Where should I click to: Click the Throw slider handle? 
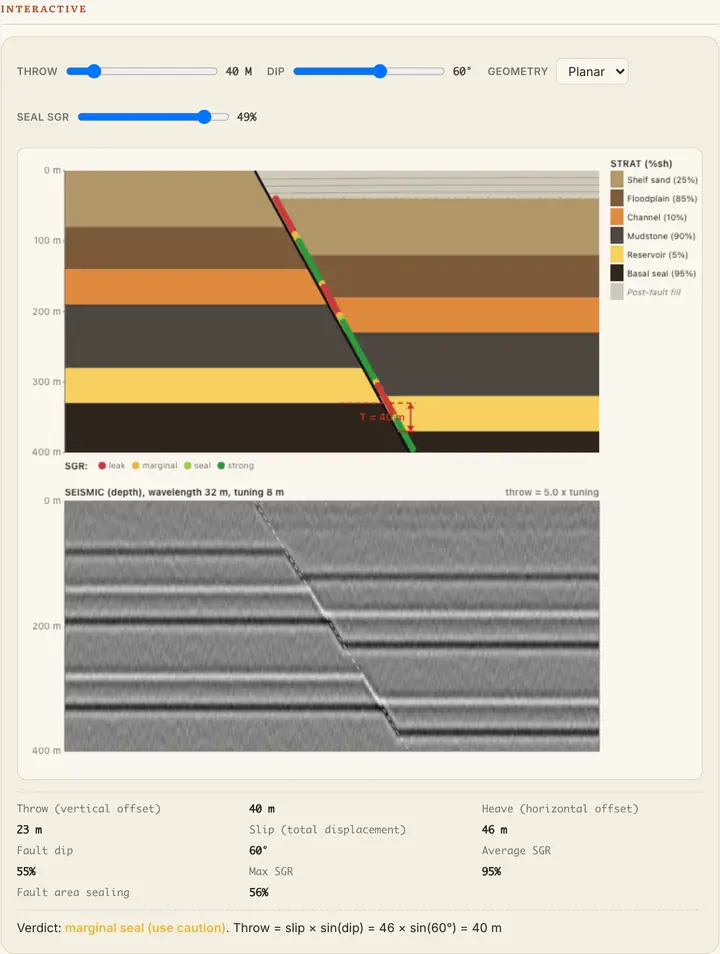tap(93, 71)
